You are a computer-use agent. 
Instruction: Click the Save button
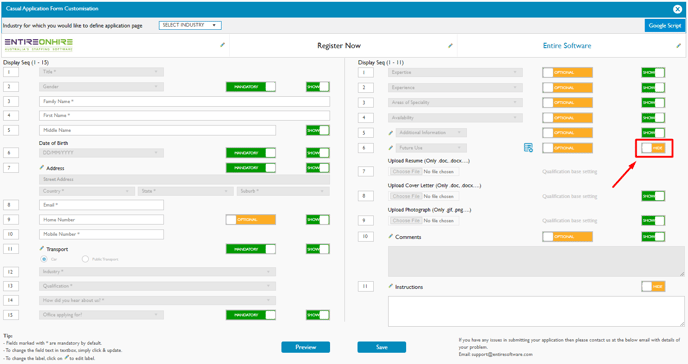pyautogui.click(x=382, y=347)
